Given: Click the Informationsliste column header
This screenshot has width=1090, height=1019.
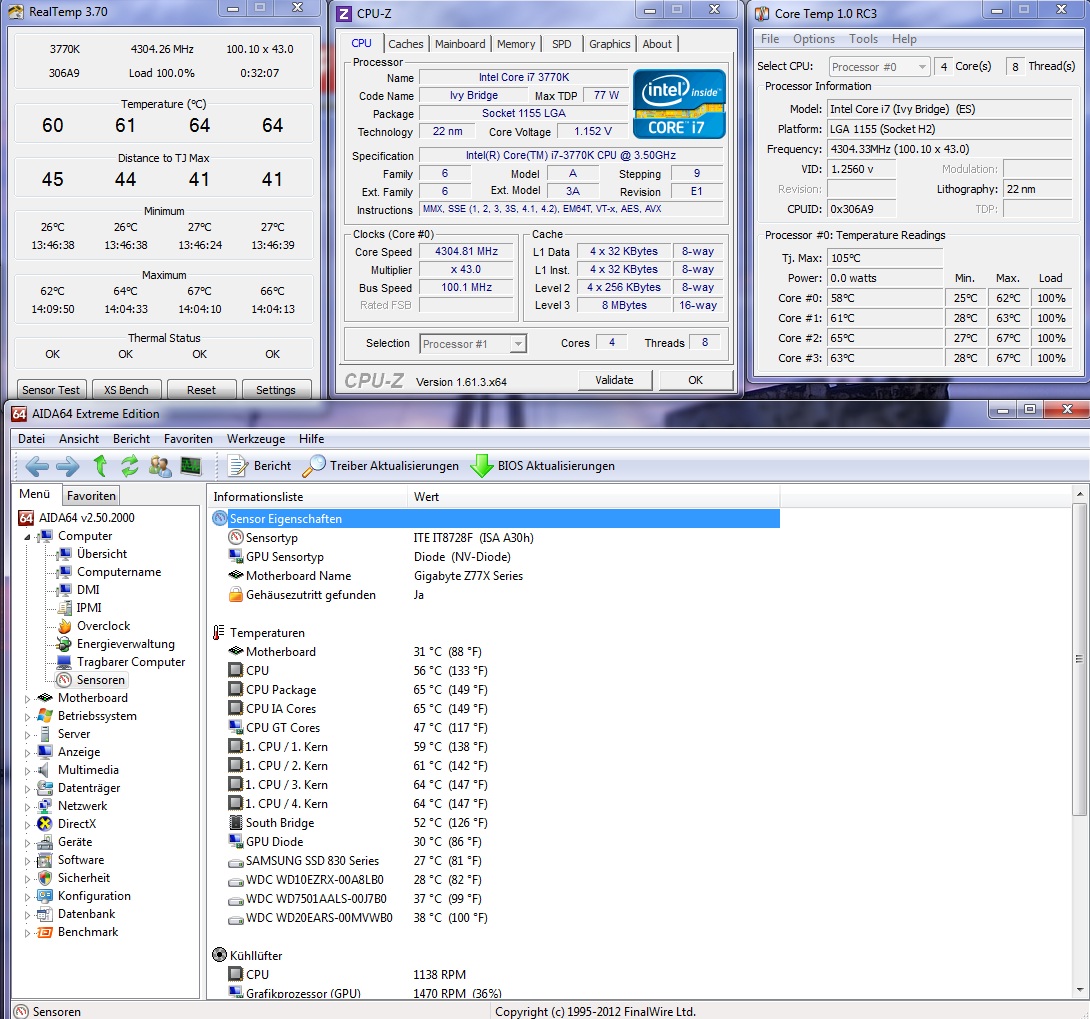Looking at the screenshot, I should pyautogui.click(x=307, y=497).
